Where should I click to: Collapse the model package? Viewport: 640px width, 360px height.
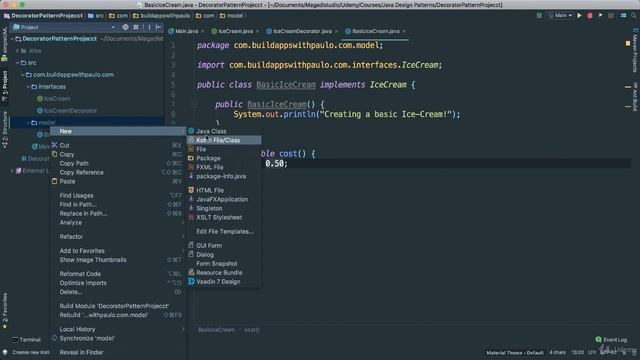click(x=28, y=122)
